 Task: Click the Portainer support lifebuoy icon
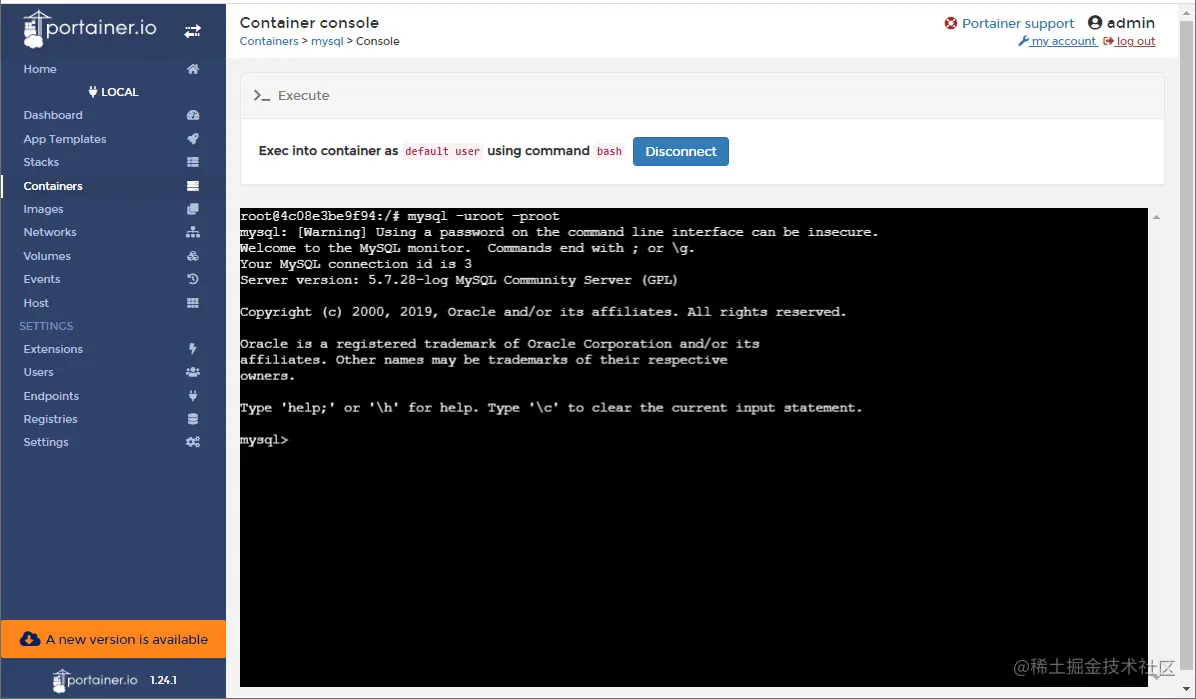point(950,24)
